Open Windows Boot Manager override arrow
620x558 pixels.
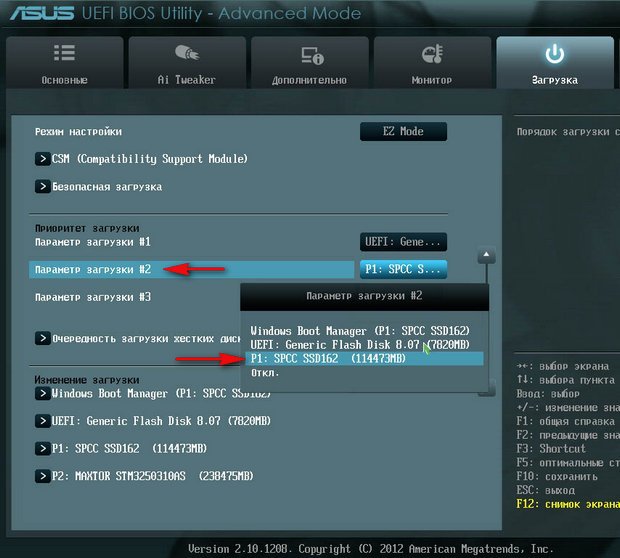(x=43, y=393)
